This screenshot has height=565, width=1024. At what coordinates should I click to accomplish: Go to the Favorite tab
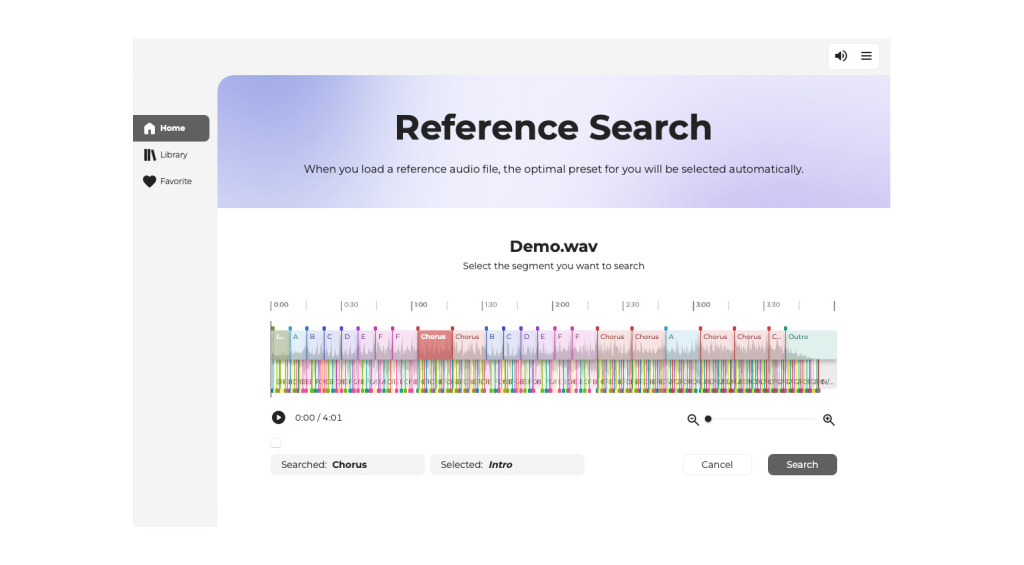pyautogui.click(x=175, y=182)
